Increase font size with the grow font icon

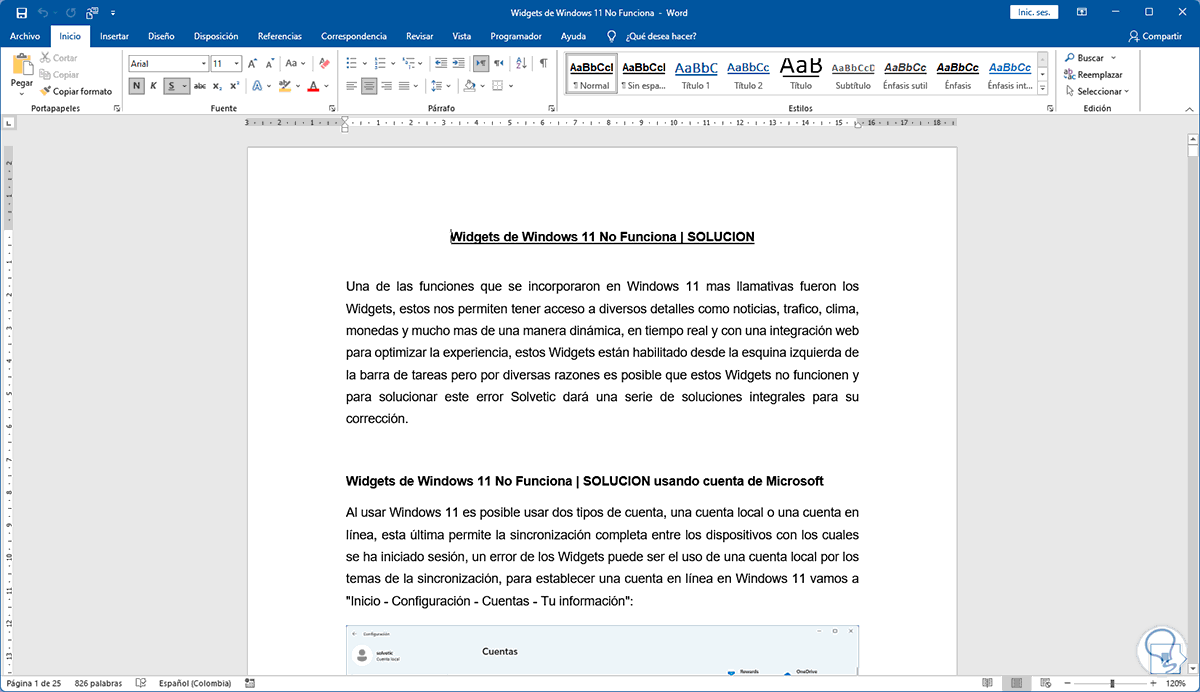tap(252, 64)
